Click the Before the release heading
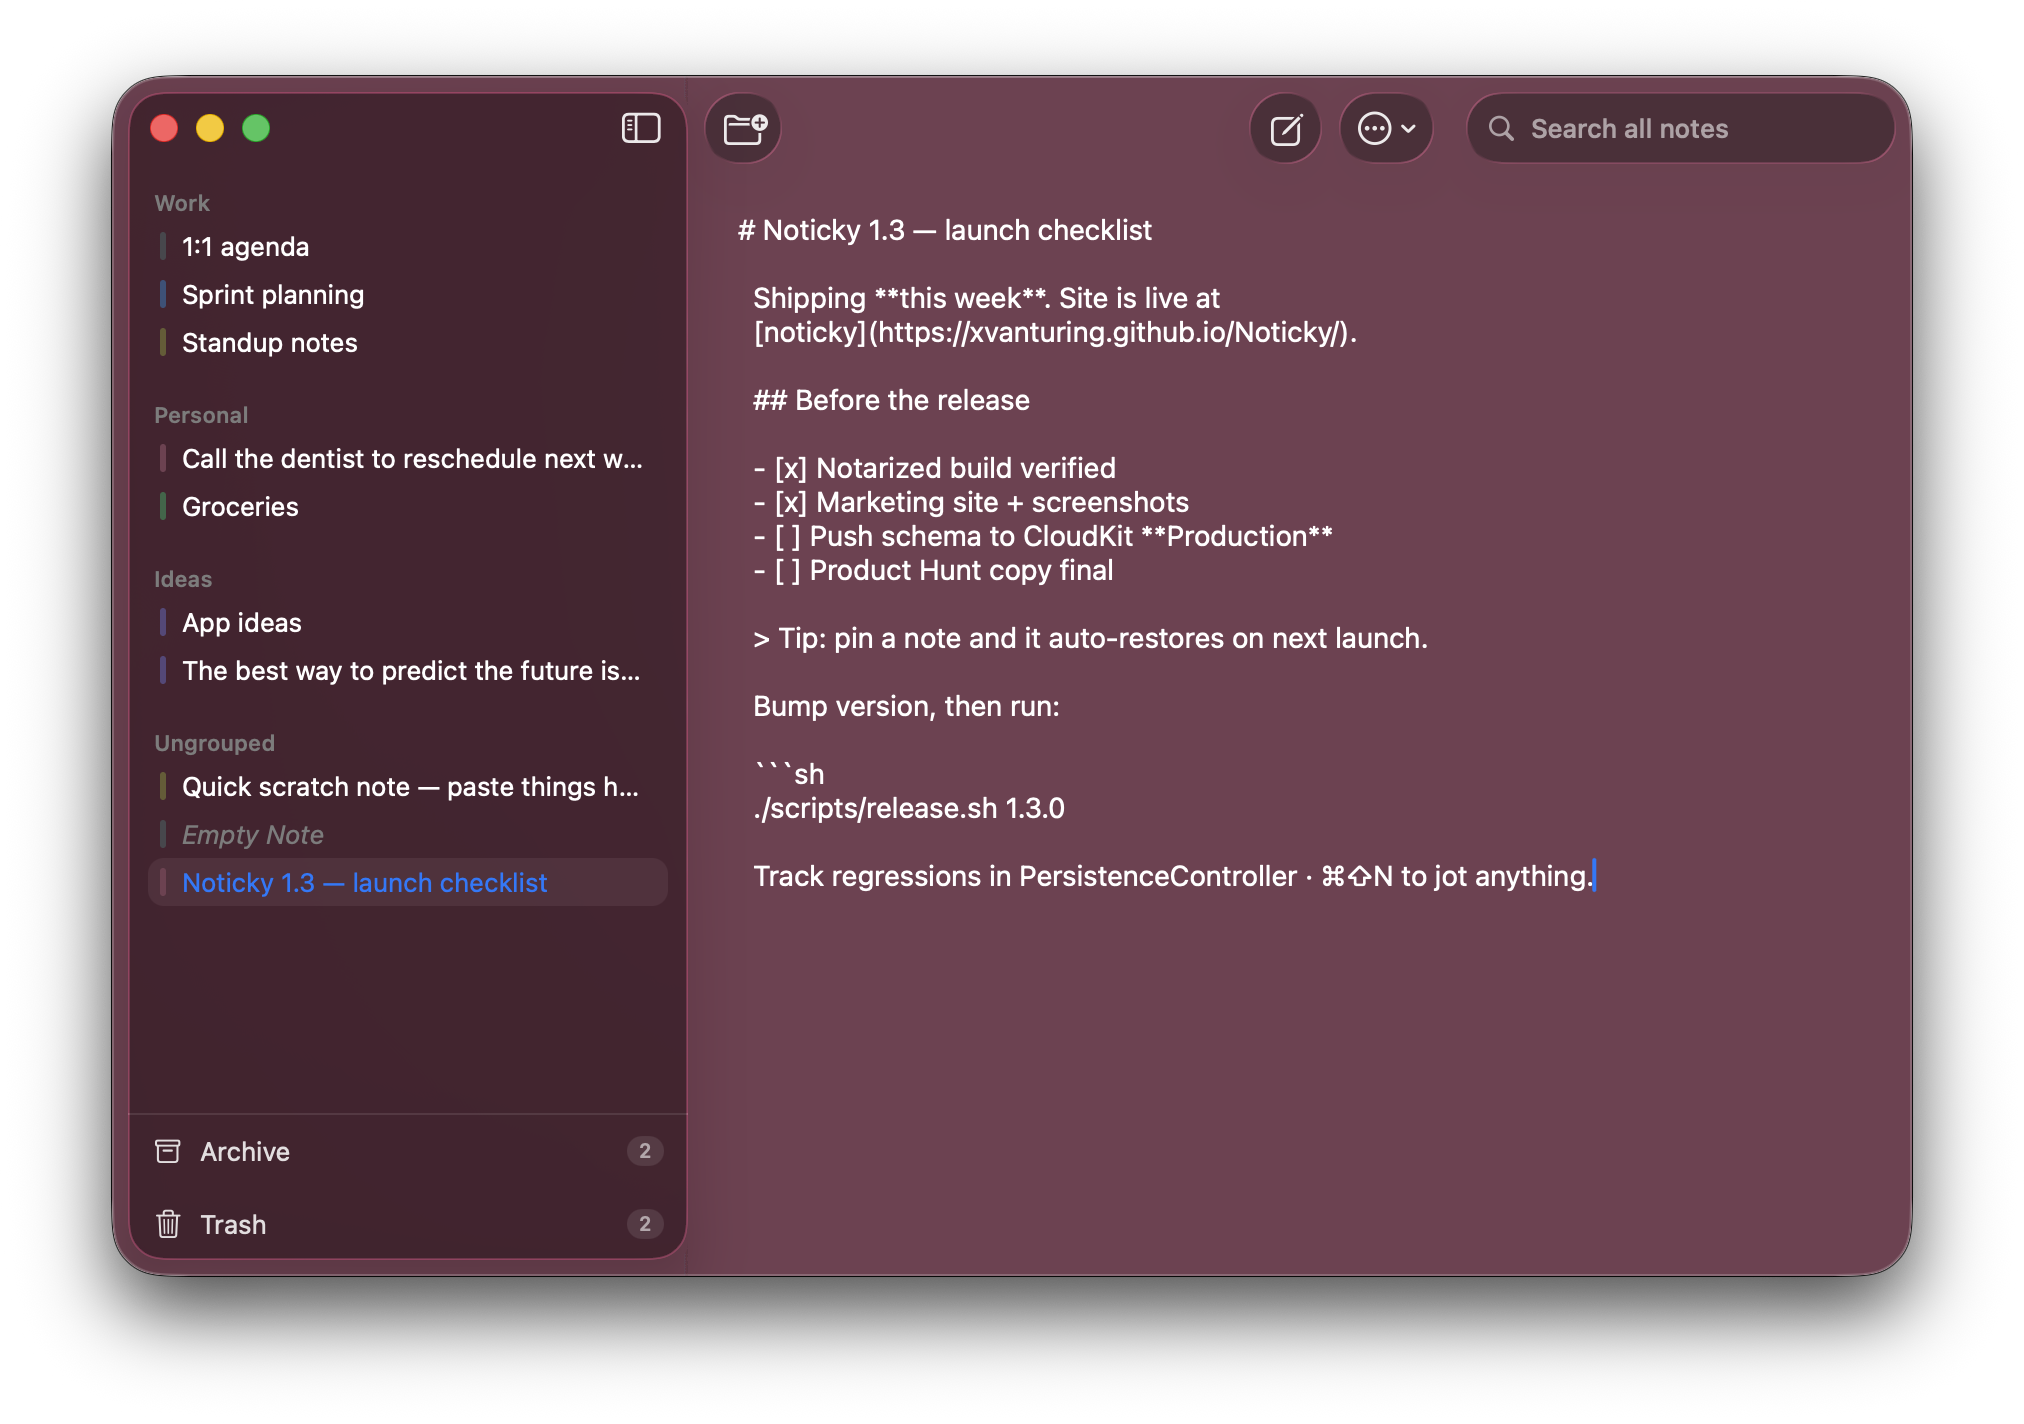The height and width of the screenshot is (1424, 2024). click(891, 400)
